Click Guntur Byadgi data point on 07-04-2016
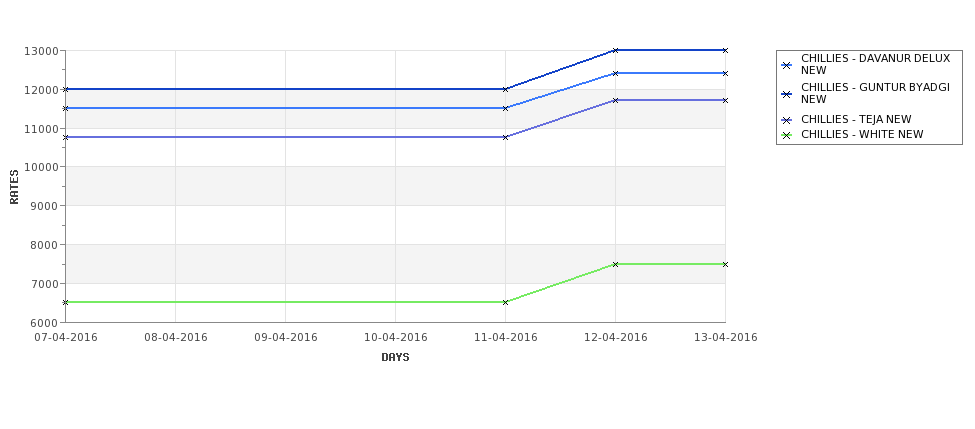This screenshot has width=975, height=429. [65, 90]
